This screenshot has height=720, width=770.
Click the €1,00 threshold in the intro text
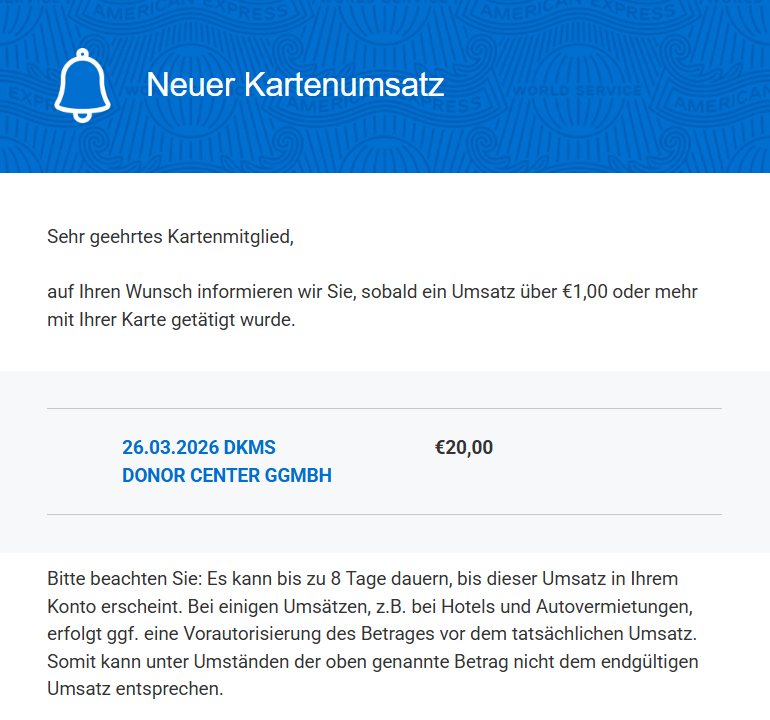580,293
